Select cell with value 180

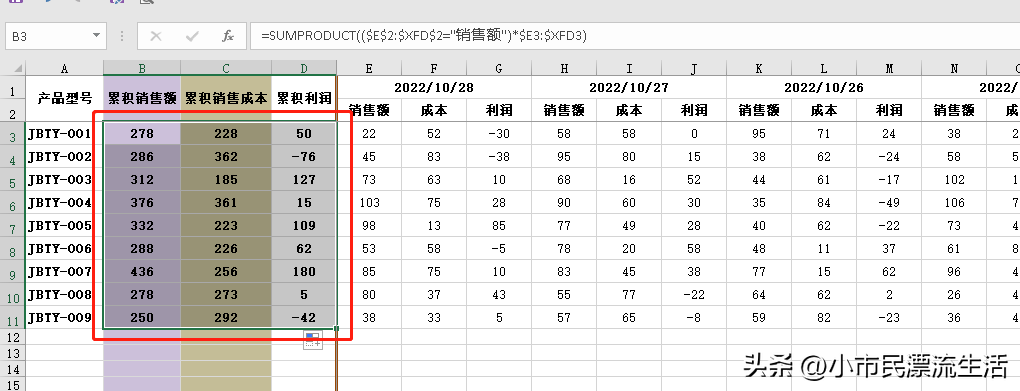pos(304,272)
